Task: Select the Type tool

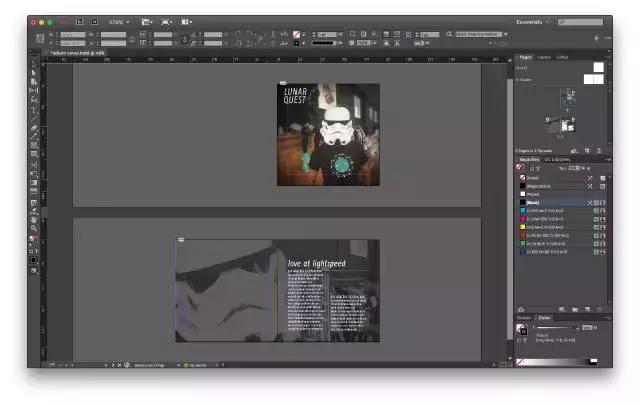Action: coord(34,110)
